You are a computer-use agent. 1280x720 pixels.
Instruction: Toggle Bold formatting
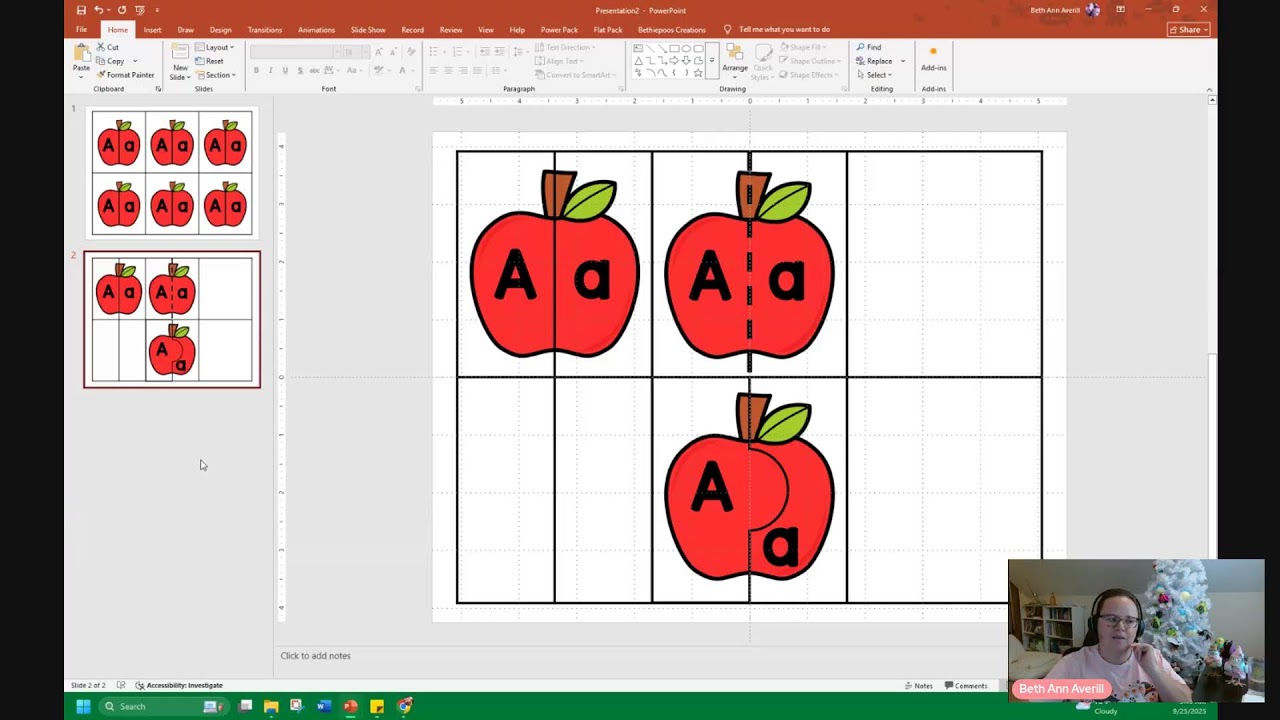pos(256,70)
